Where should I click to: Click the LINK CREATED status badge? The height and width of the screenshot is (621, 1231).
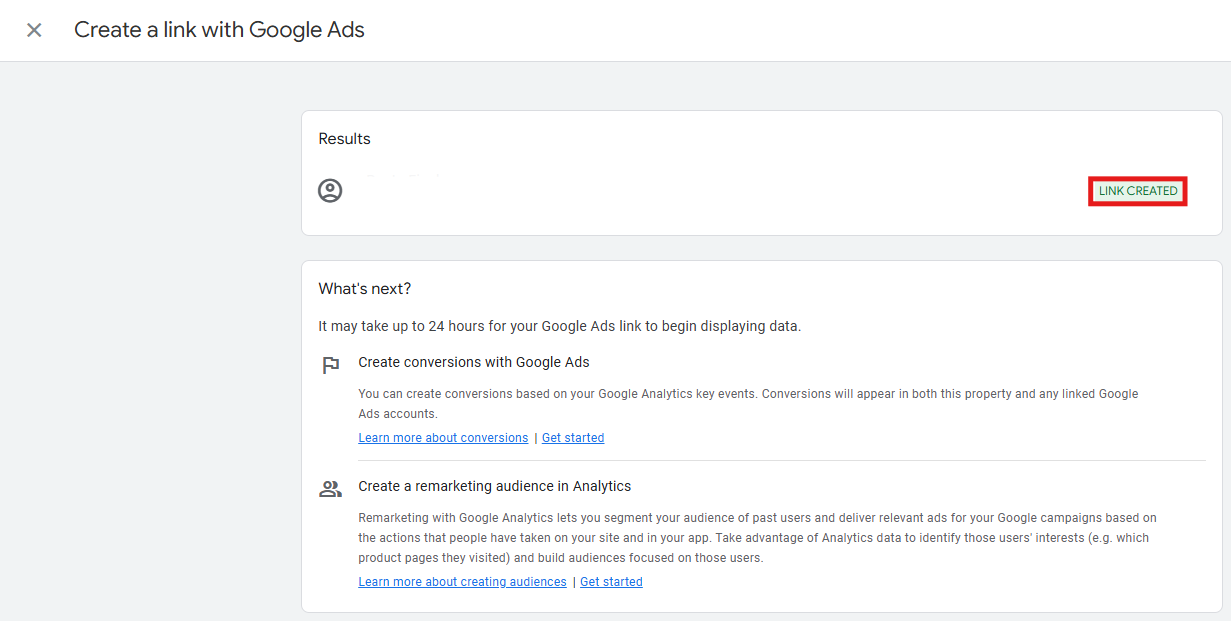[1138, 191]
